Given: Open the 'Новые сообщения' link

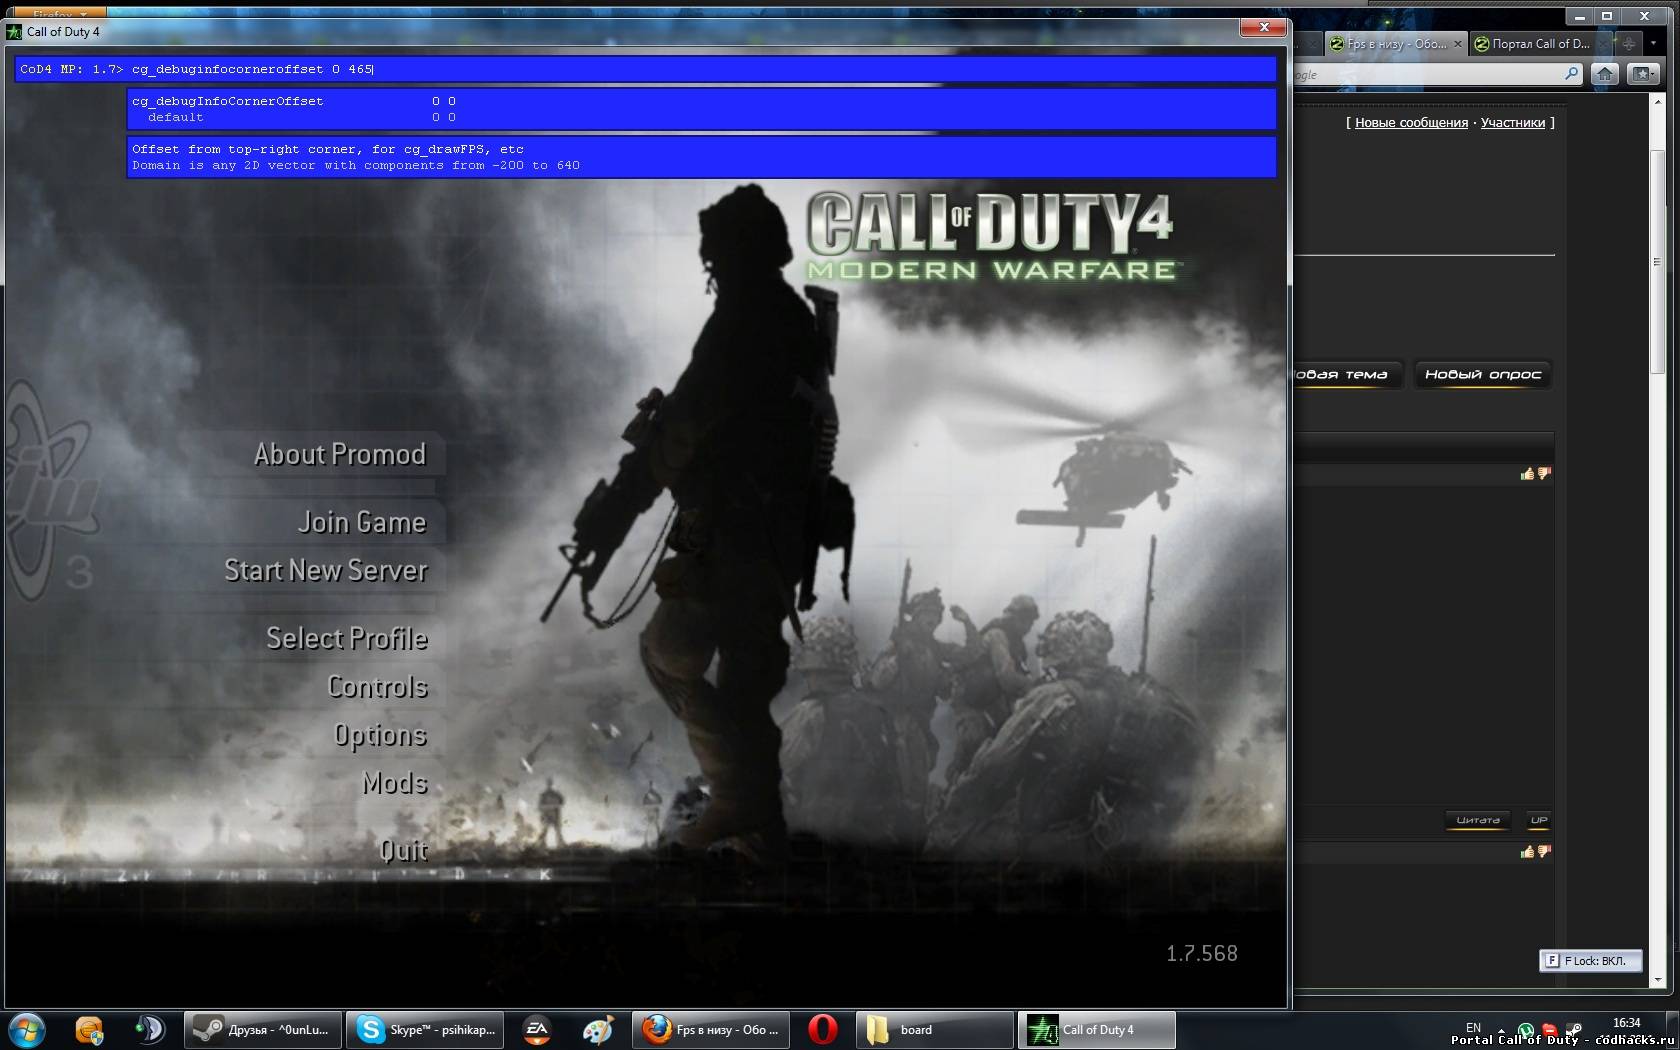Looking at the screenshot, I should (x=1411, y=123).
